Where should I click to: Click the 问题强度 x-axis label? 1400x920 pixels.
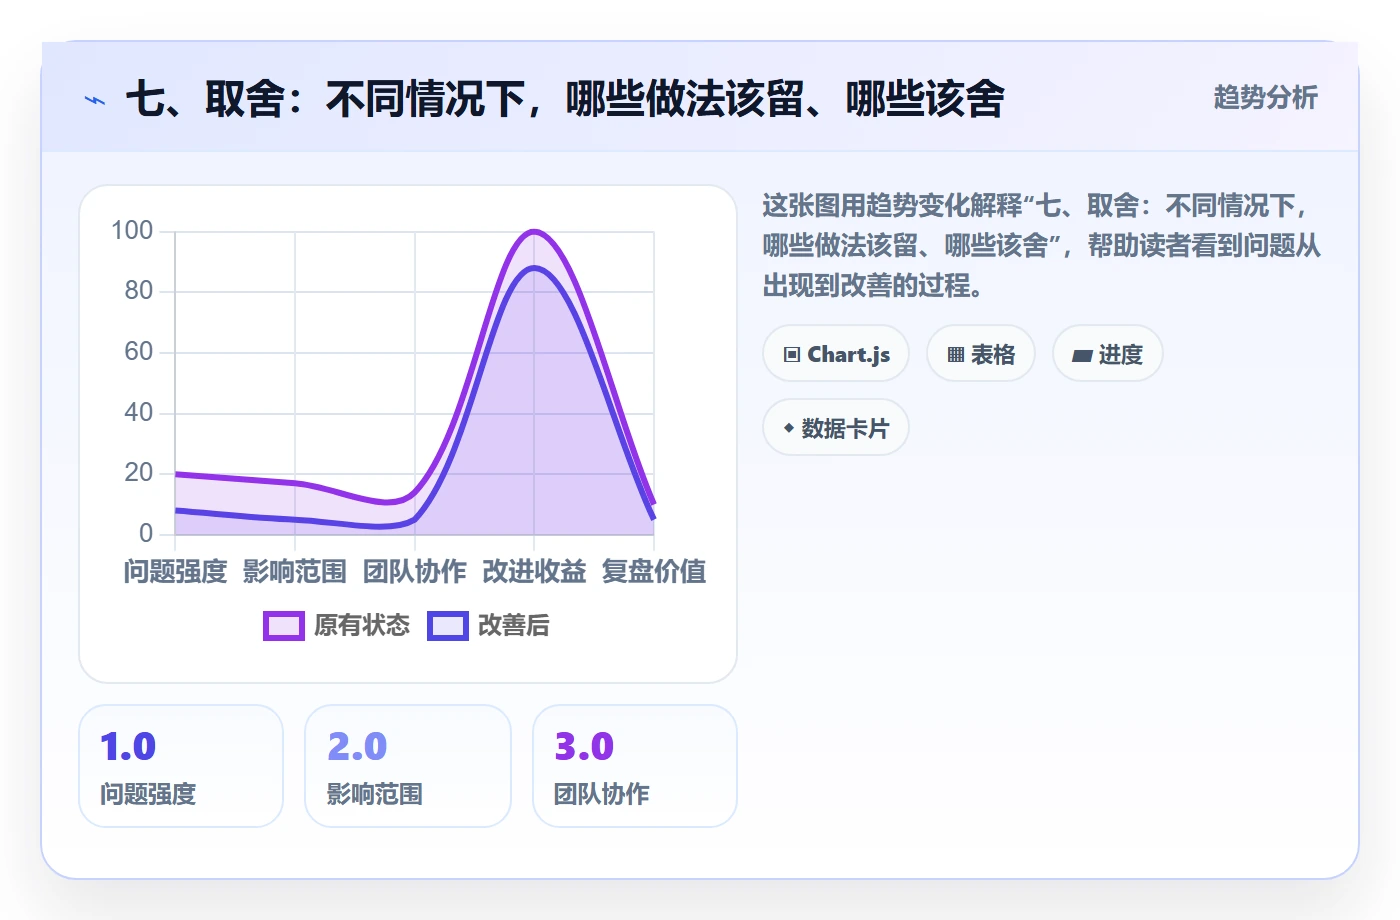(x=175, y=572)
